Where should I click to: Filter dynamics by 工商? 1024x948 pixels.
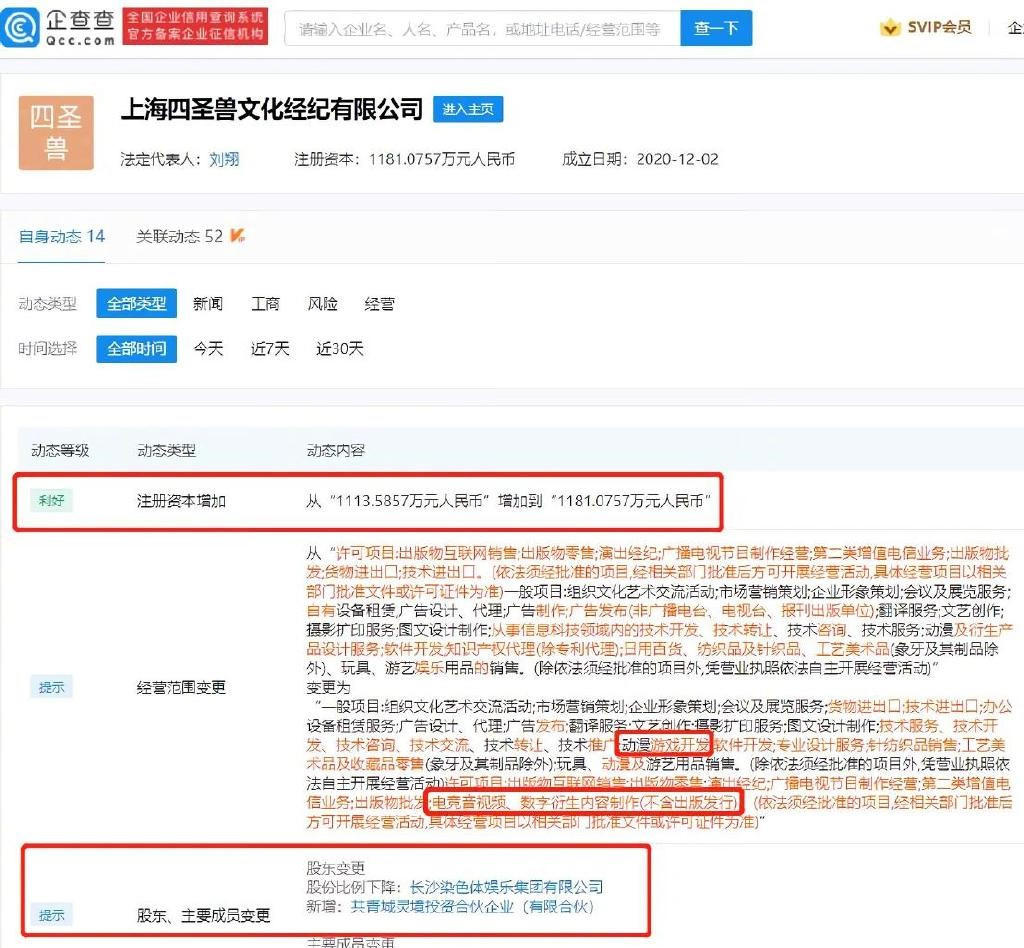[265, 304]
